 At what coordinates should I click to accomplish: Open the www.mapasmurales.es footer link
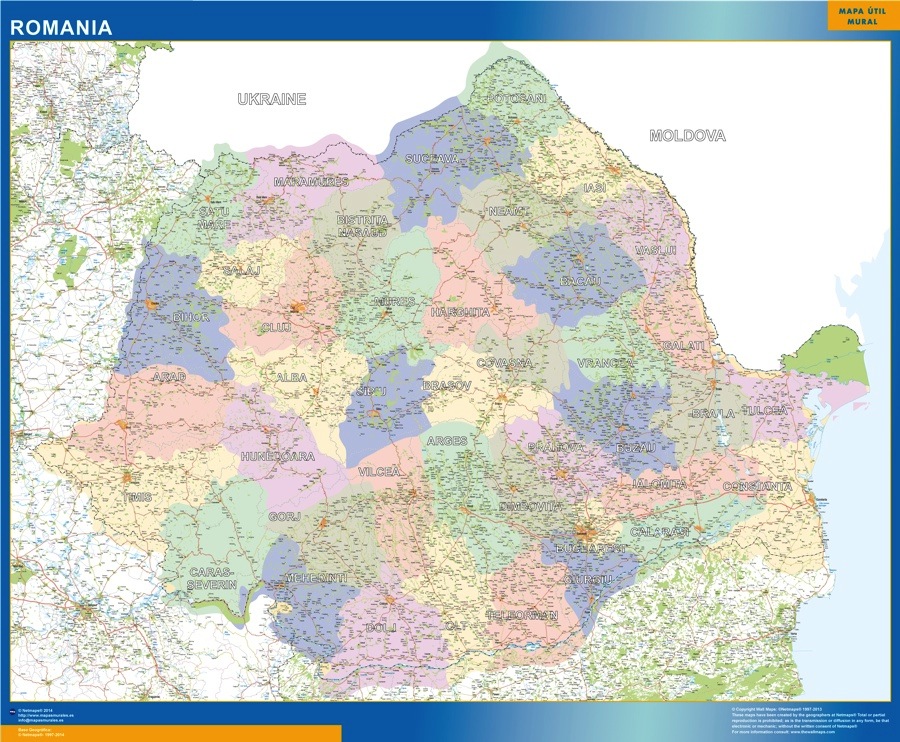click(45, 716)
